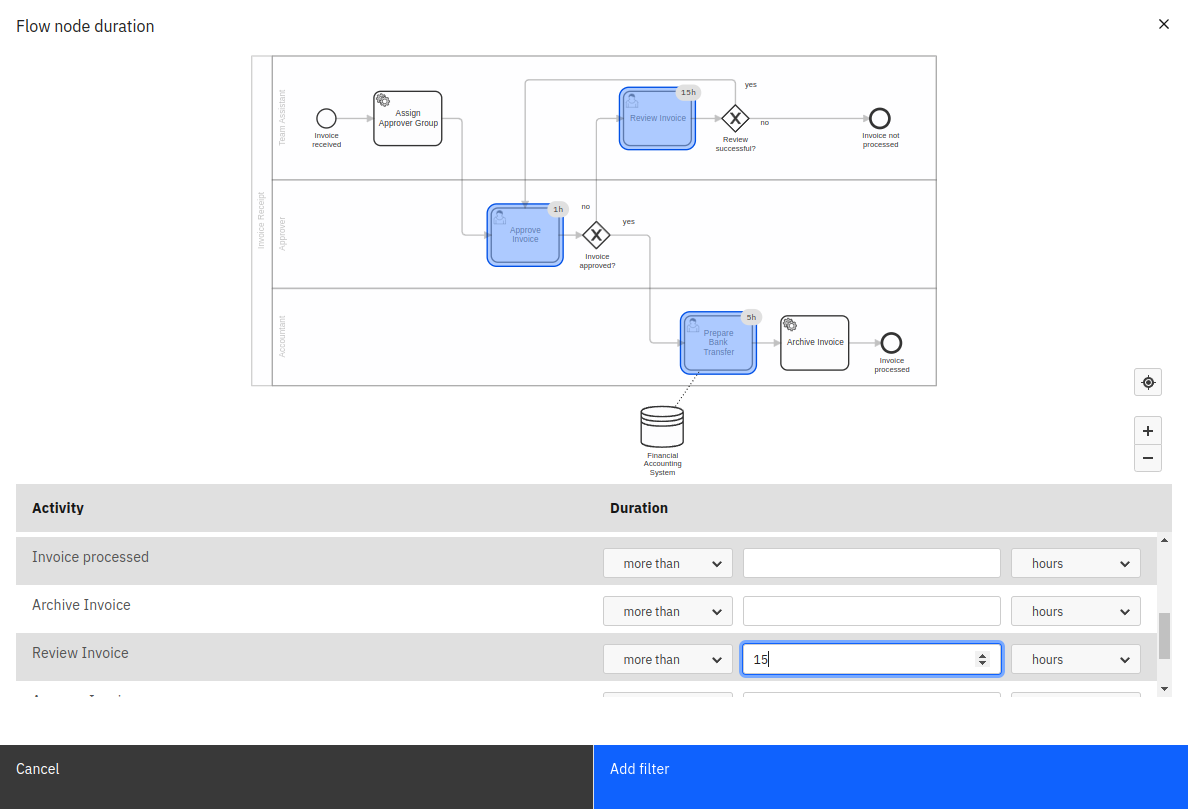
Task: Open the hours unit dropdown for Archive Invoice
Action: [x=1075, y=610]
